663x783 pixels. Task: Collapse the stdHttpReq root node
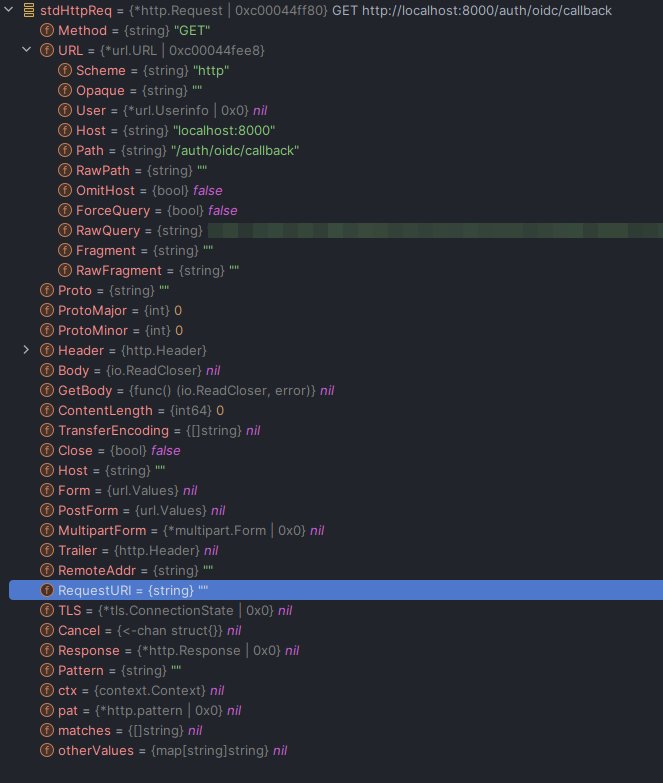9,10
